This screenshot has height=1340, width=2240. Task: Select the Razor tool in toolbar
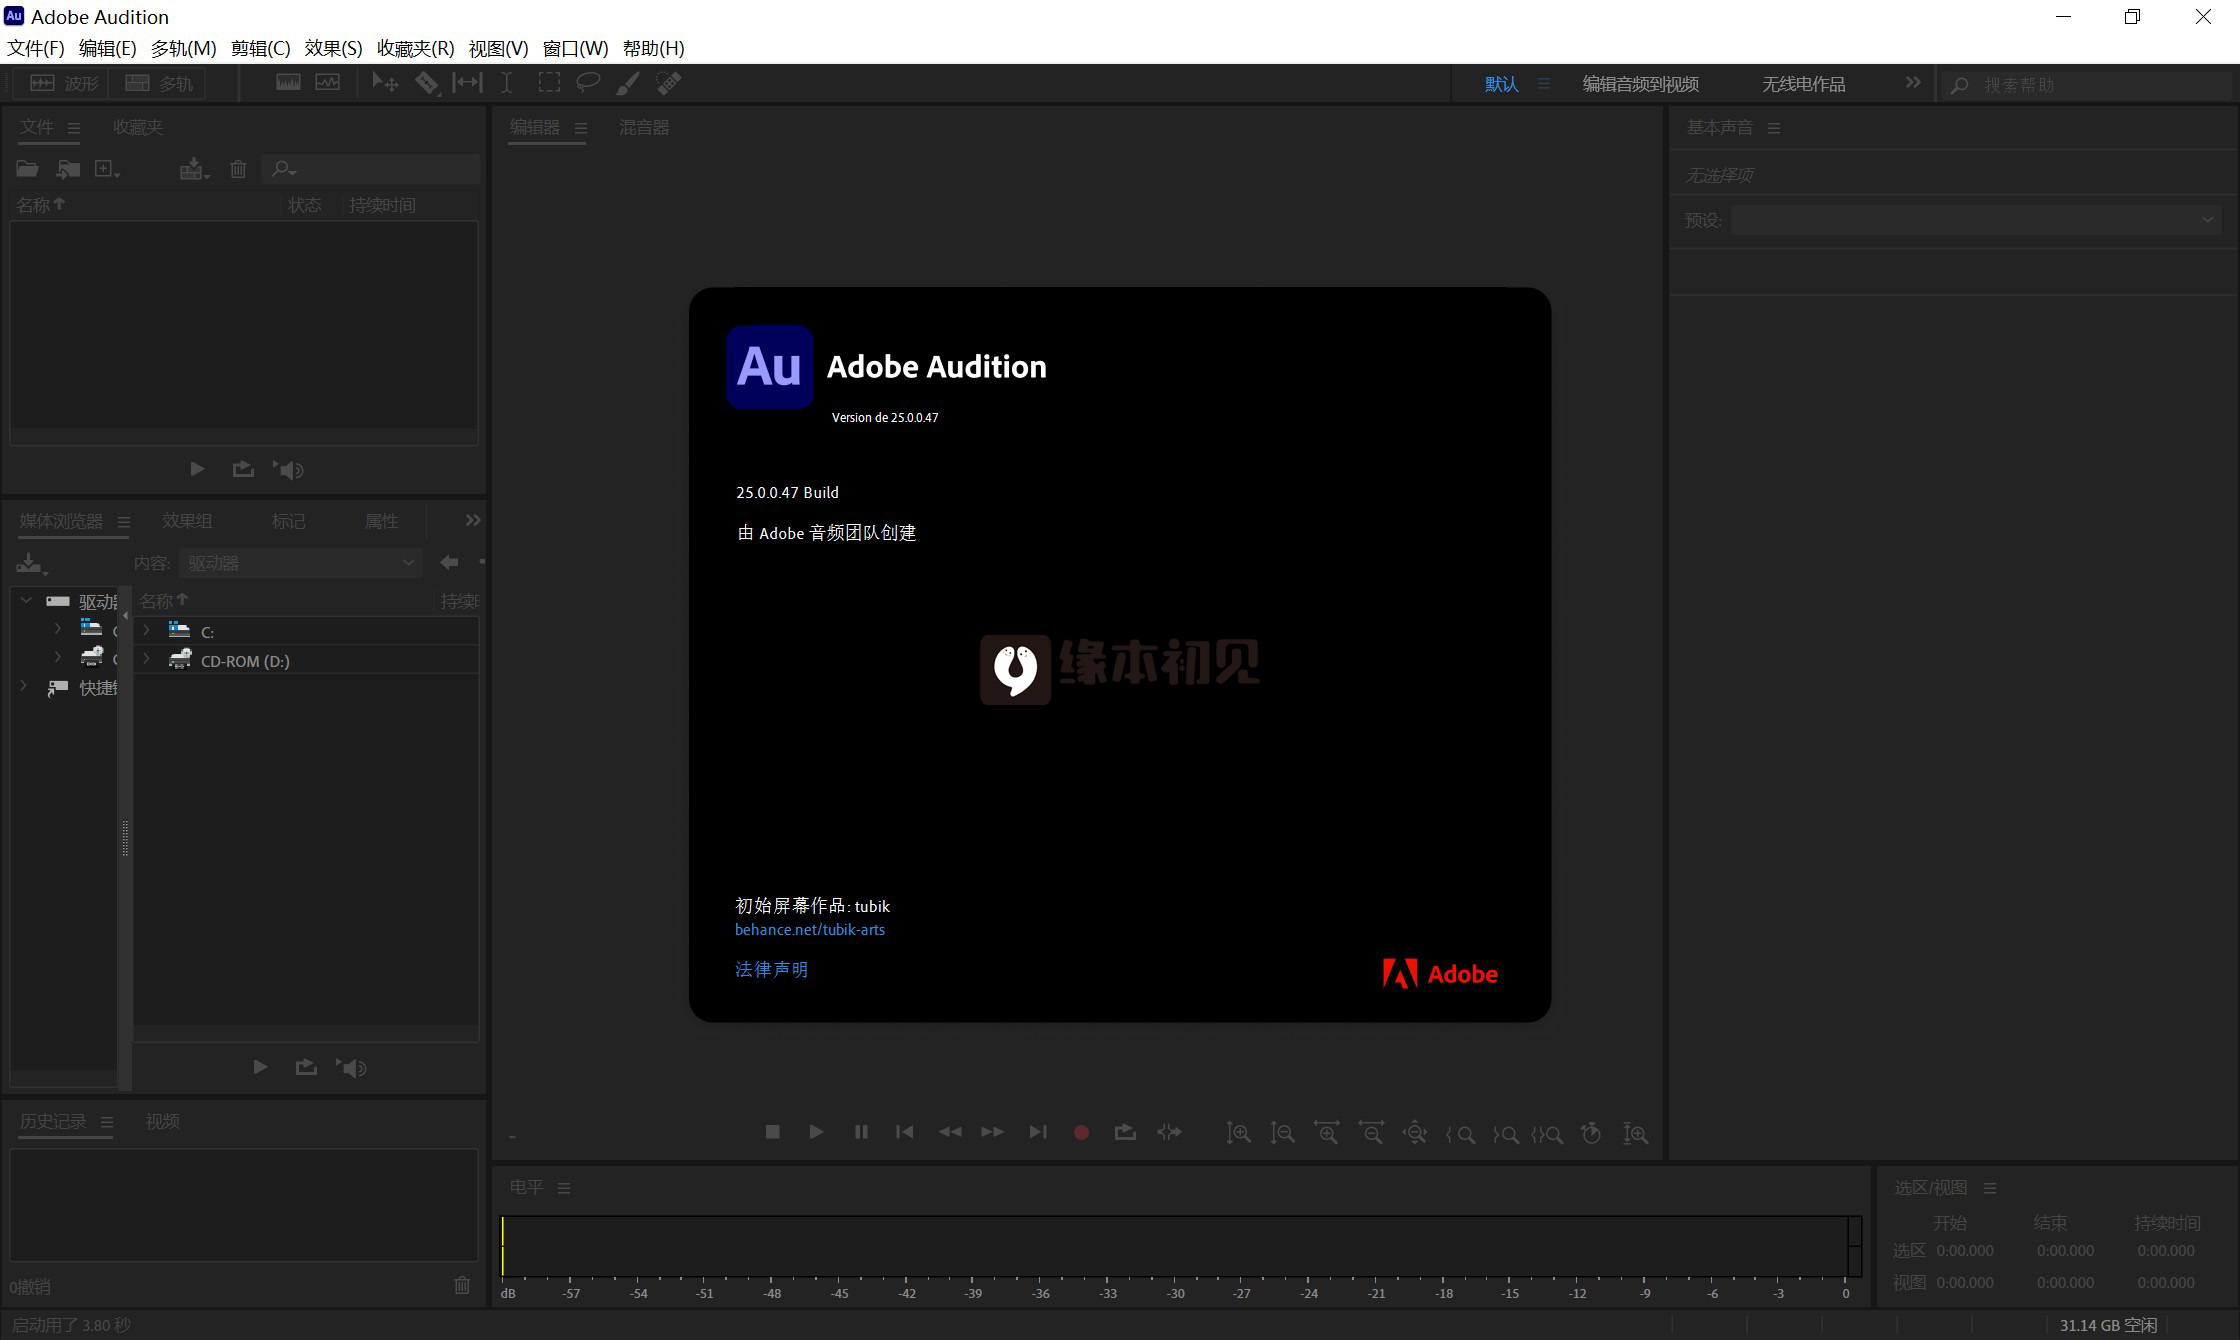426,83
